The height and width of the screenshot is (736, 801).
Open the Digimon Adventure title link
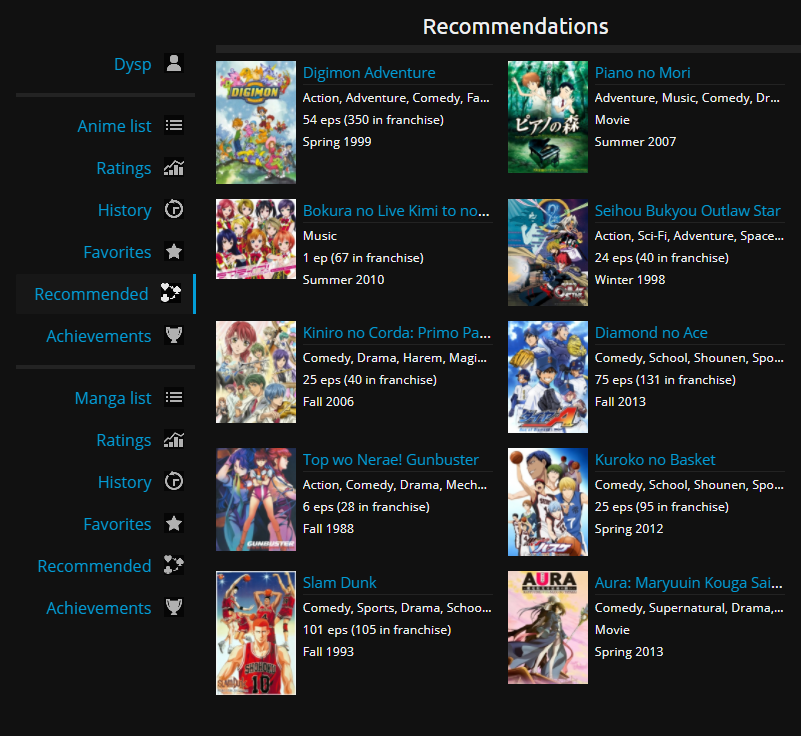coord(369,73)
